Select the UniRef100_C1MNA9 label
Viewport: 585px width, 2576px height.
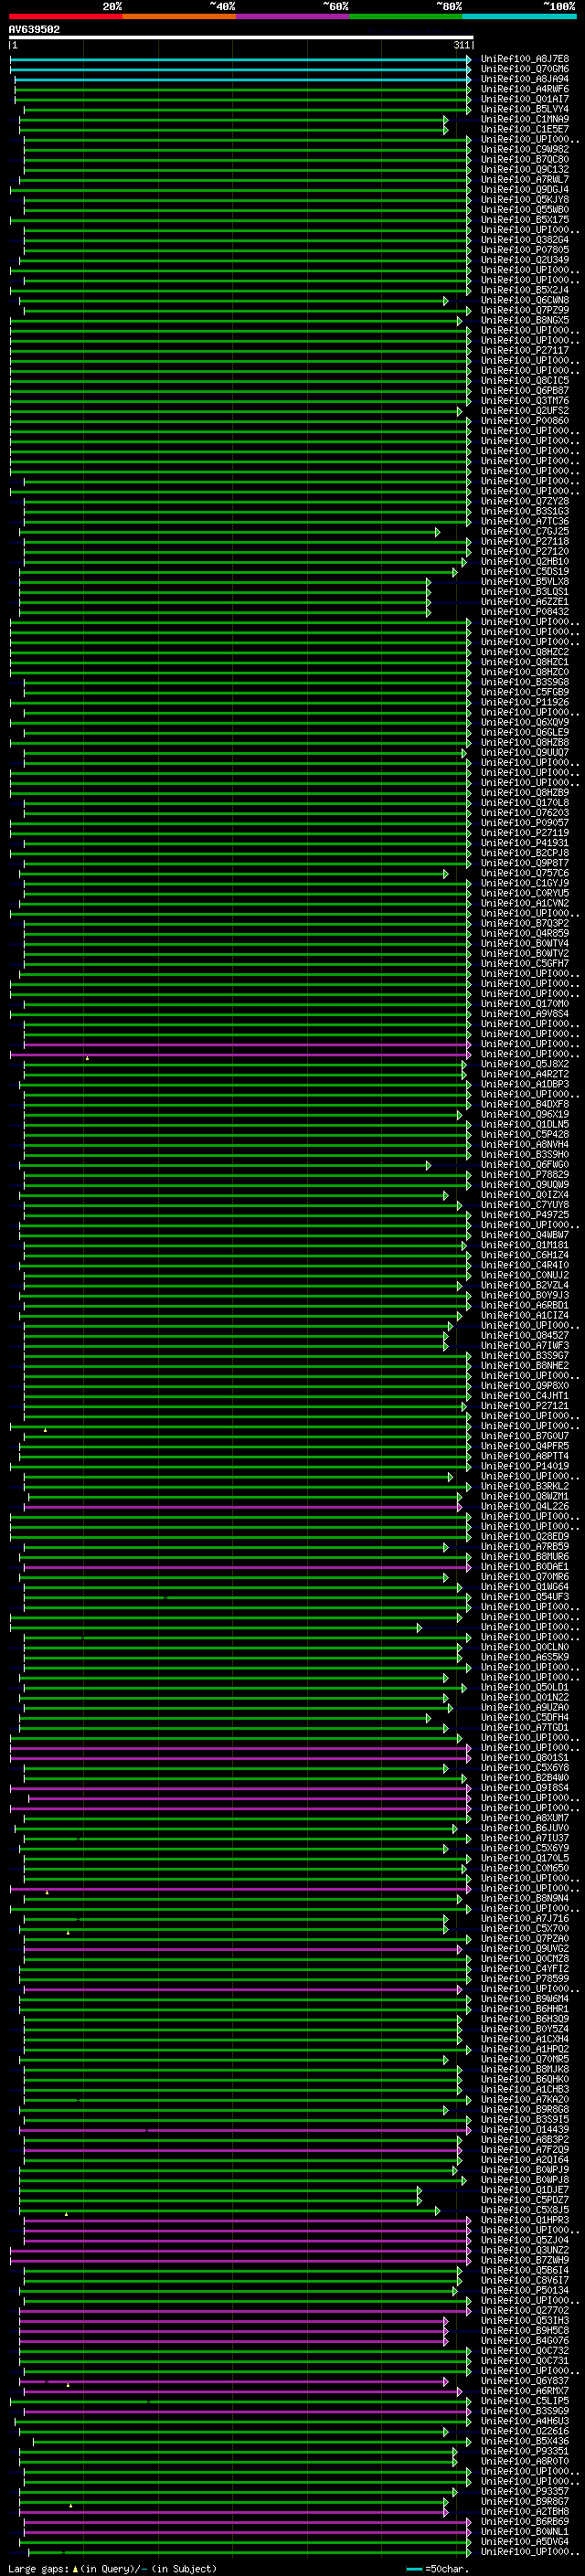pos(525,119)
